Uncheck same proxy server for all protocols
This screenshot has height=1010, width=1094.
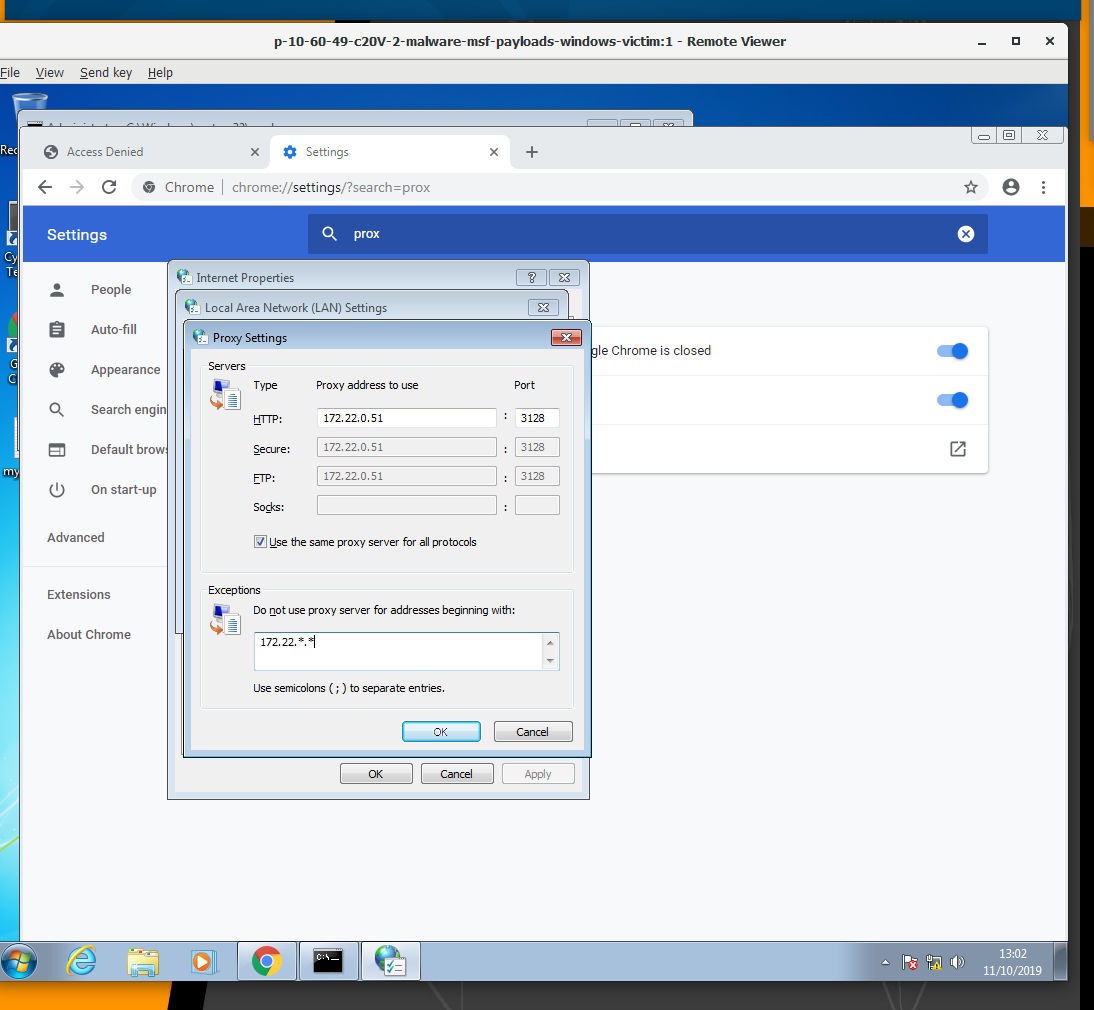pos(261,542)
